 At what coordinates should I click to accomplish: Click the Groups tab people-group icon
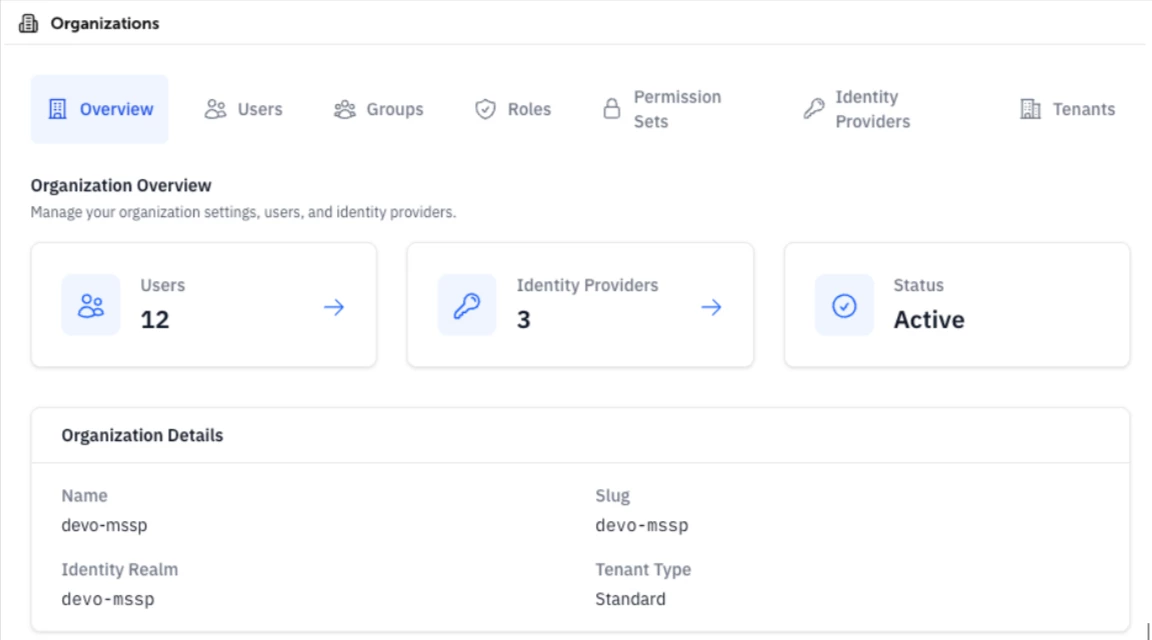click(345, 109)
